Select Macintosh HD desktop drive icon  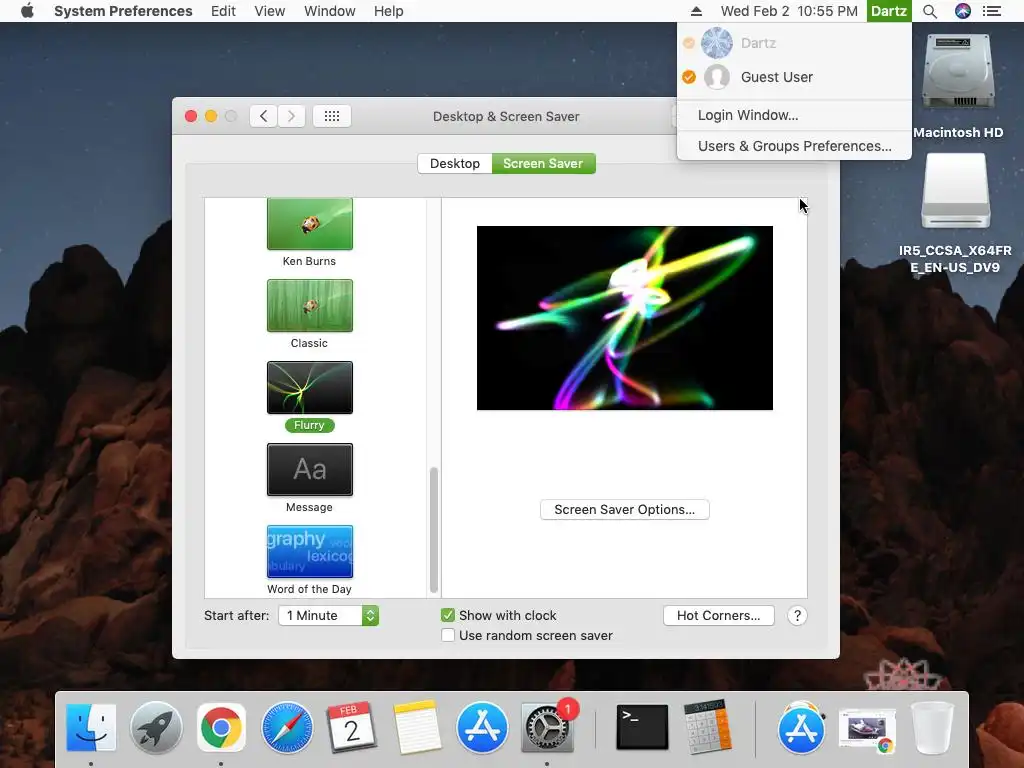pyautogui.click(x=958, y=73)
